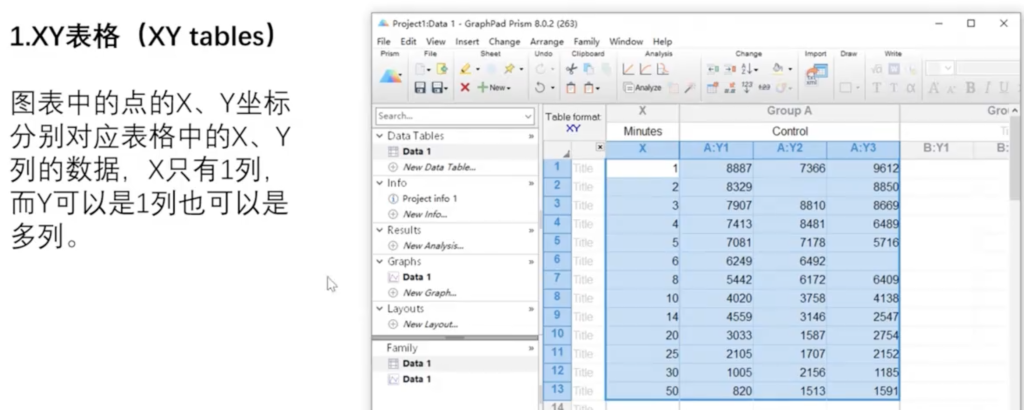Click New Analysis... under Results

pyautogui.click(x=436, y=246)
